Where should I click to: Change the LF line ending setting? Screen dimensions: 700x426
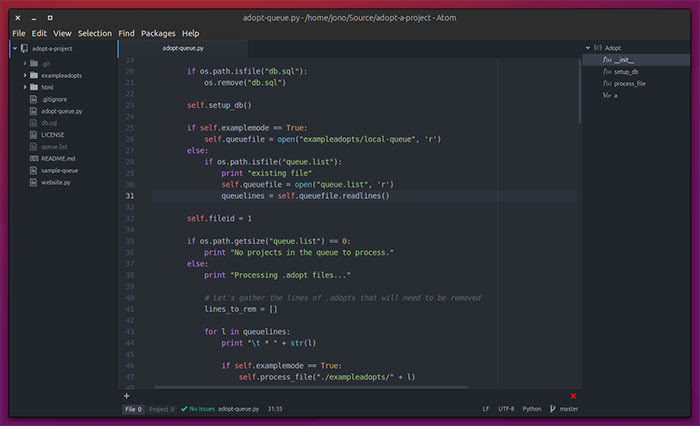[486, 409]
